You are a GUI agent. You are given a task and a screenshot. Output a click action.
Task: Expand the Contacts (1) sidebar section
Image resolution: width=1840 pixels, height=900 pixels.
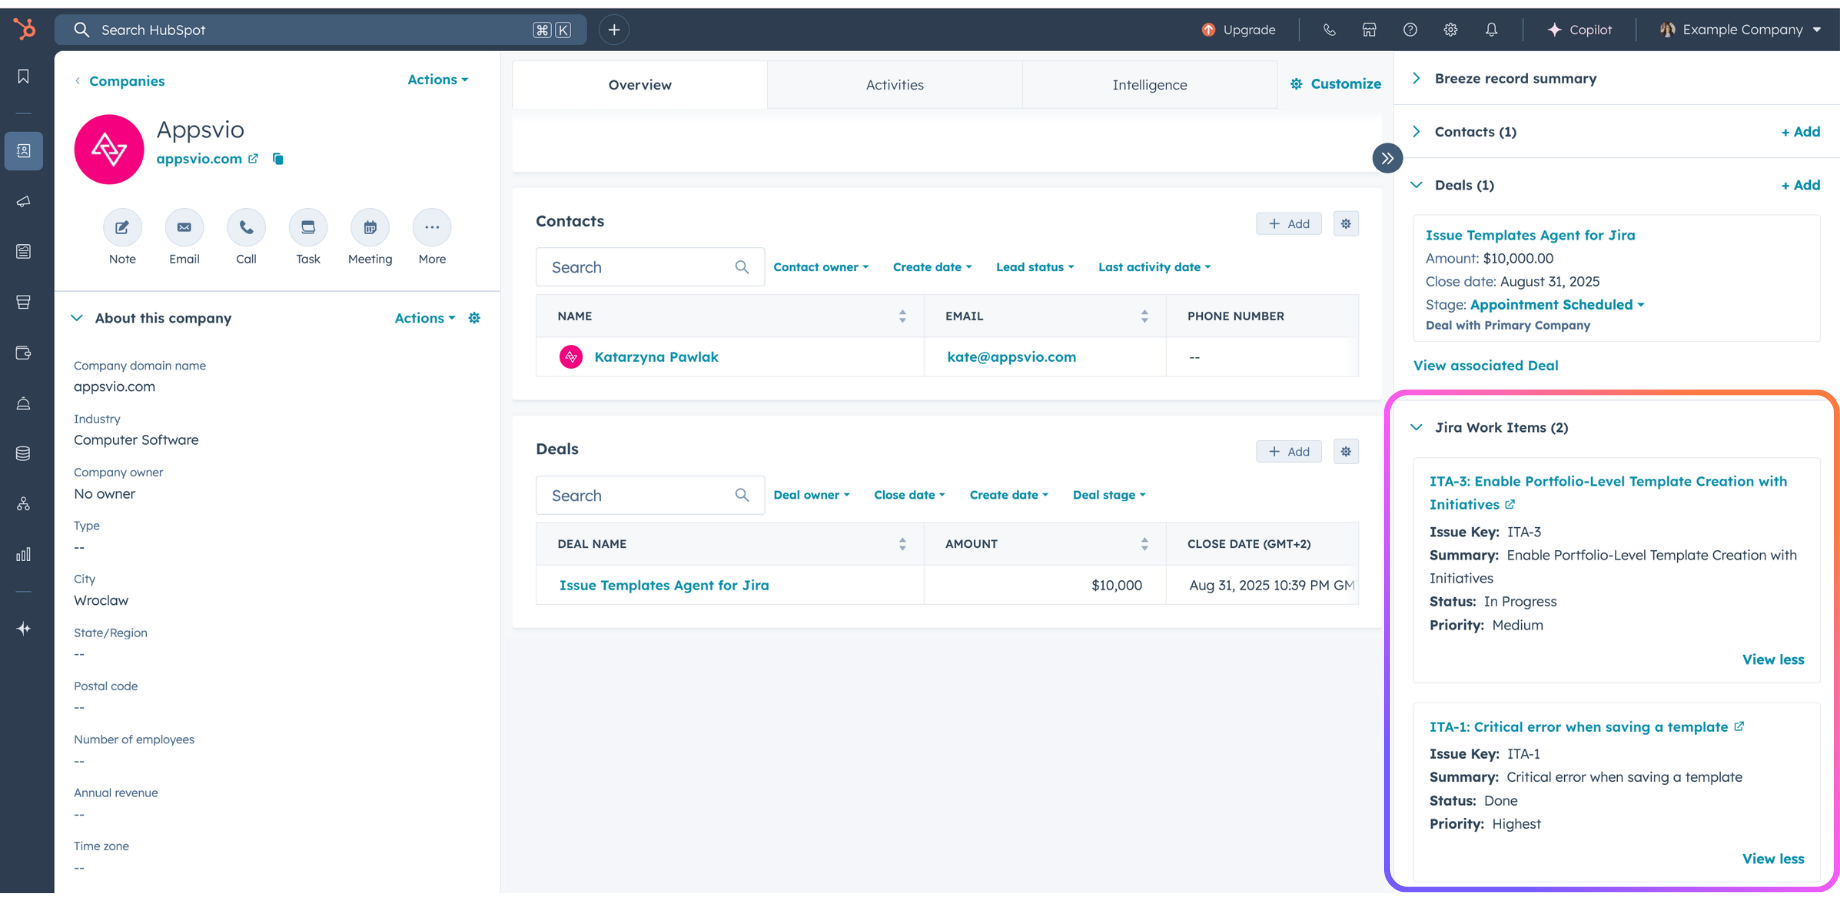click(x=1416, y=132)
